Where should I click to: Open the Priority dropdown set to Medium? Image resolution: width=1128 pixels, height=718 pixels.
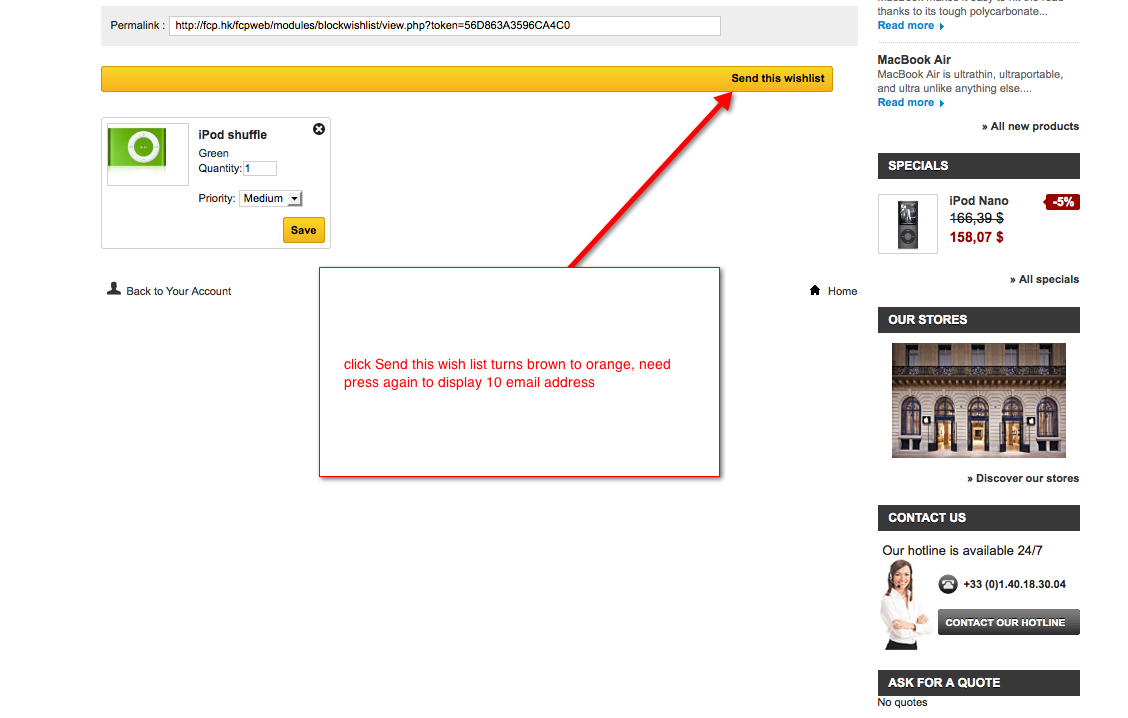coord(270,199)
